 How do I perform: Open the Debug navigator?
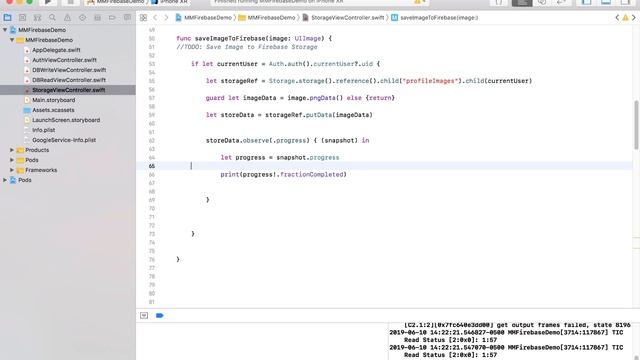(x=97, y=18)
